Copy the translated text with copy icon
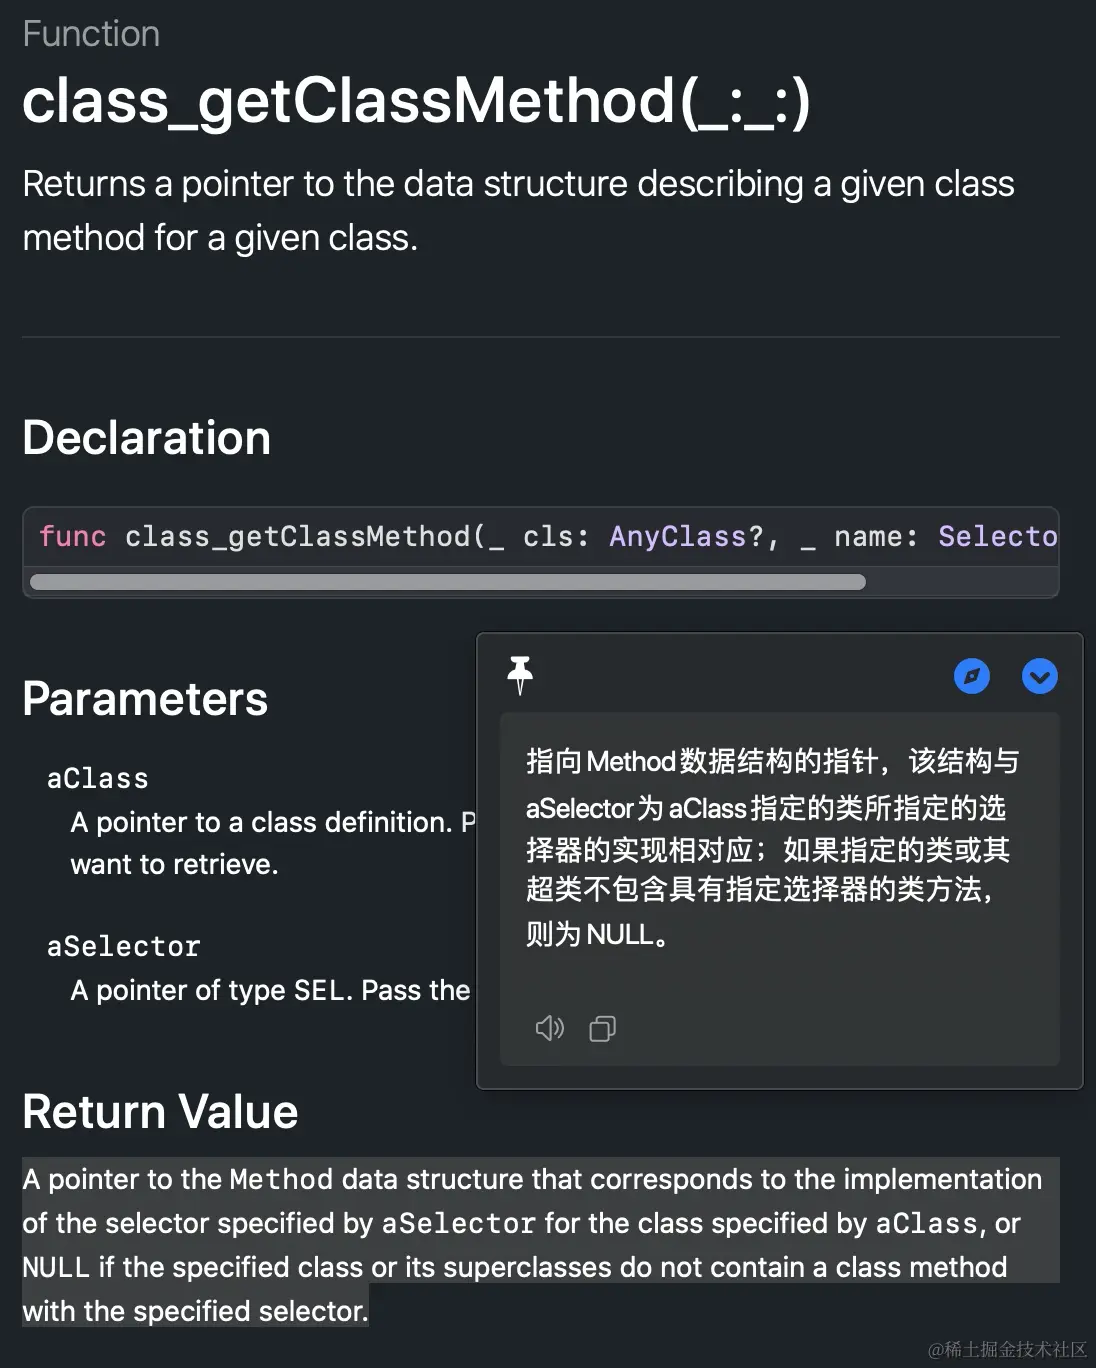The image size is (1096, 1368). (x=602, y=1028)
